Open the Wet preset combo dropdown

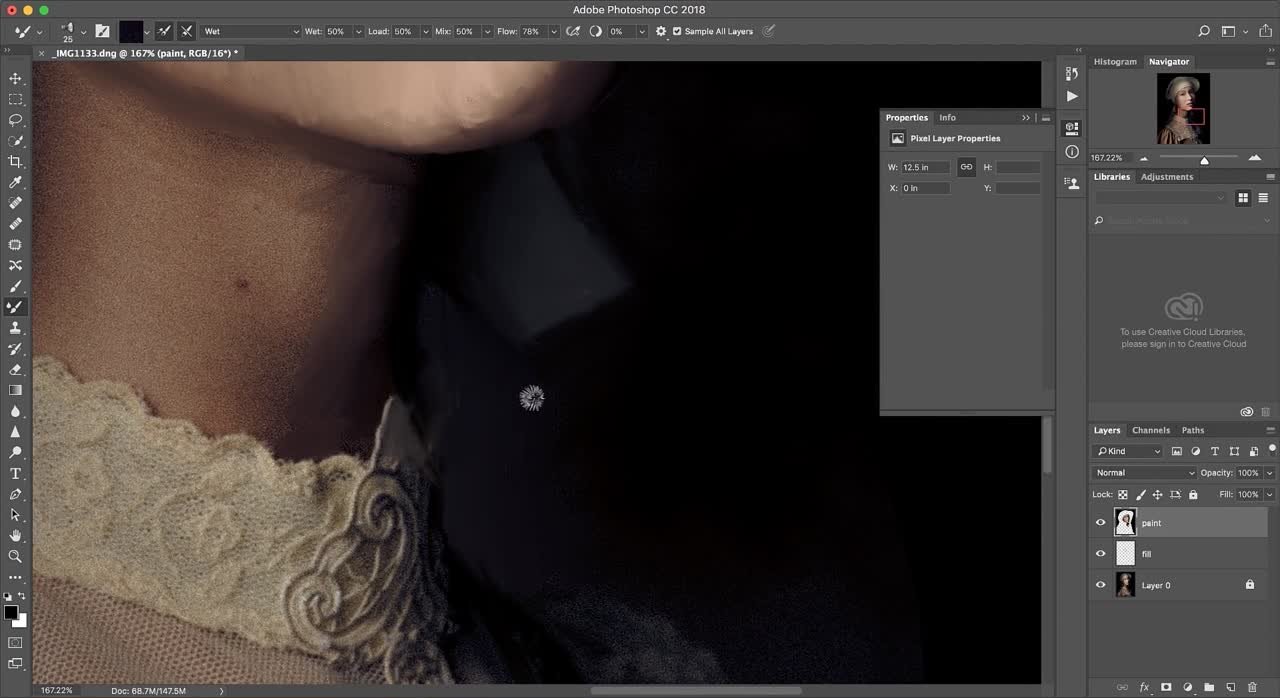point(251,32)
